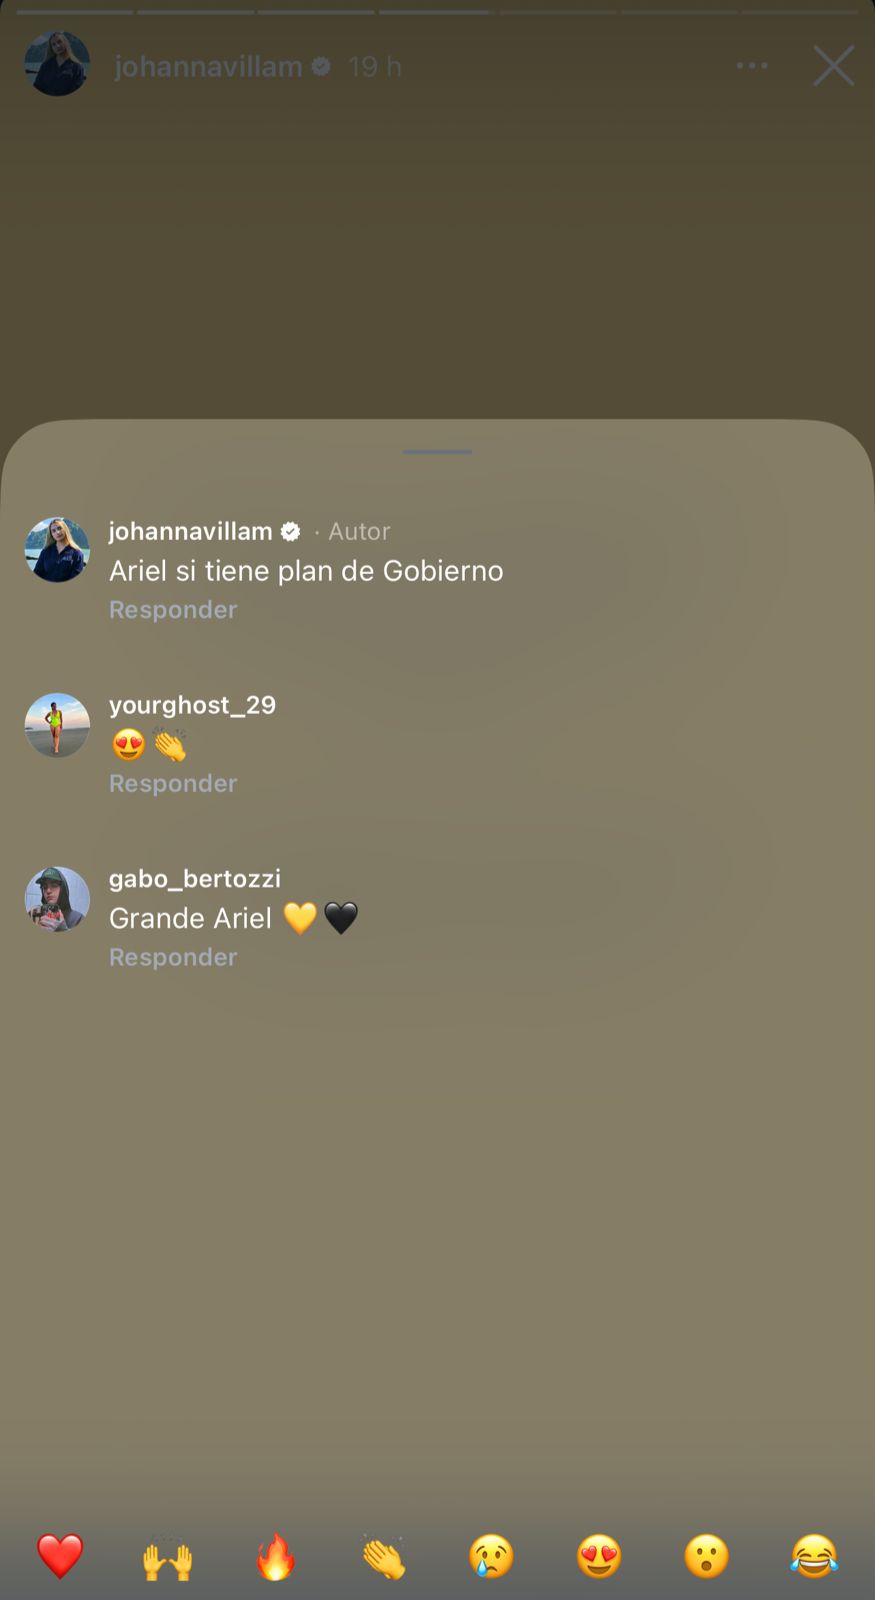React with the fire emoji
The image size is (875, 1600).
pos(275,1556)
